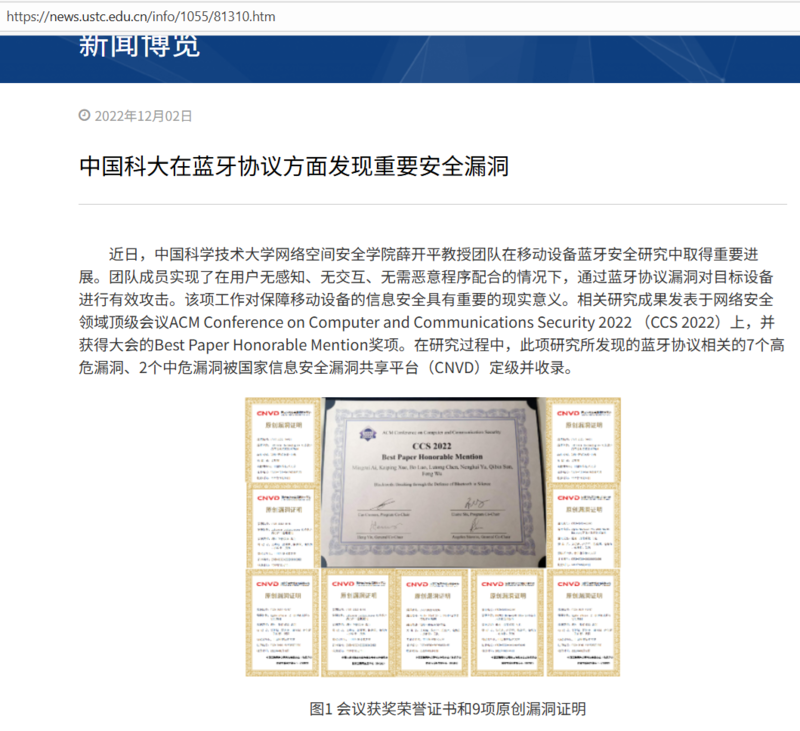Click the name 薛开平 in the article paragraph
800x731 pixels.
coord(441,253)
